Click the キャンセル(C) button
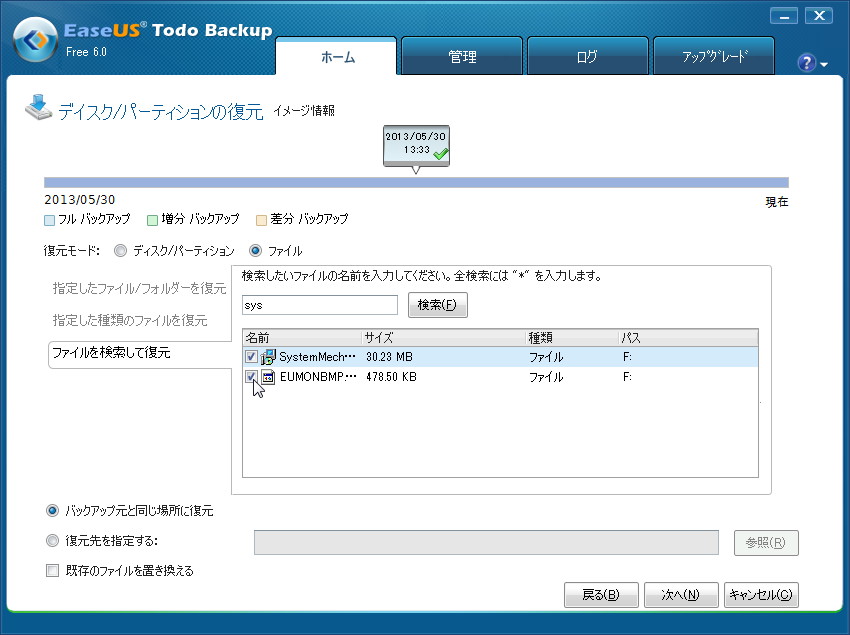Image resolution: width=850 pixels, height=635 pixels. coord(761,595)
